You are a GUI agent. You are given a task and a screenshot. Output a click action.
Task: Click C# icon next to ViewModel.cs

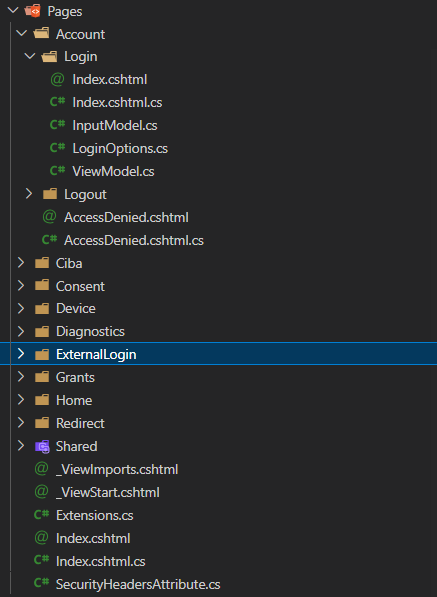[x=57, y=171]
